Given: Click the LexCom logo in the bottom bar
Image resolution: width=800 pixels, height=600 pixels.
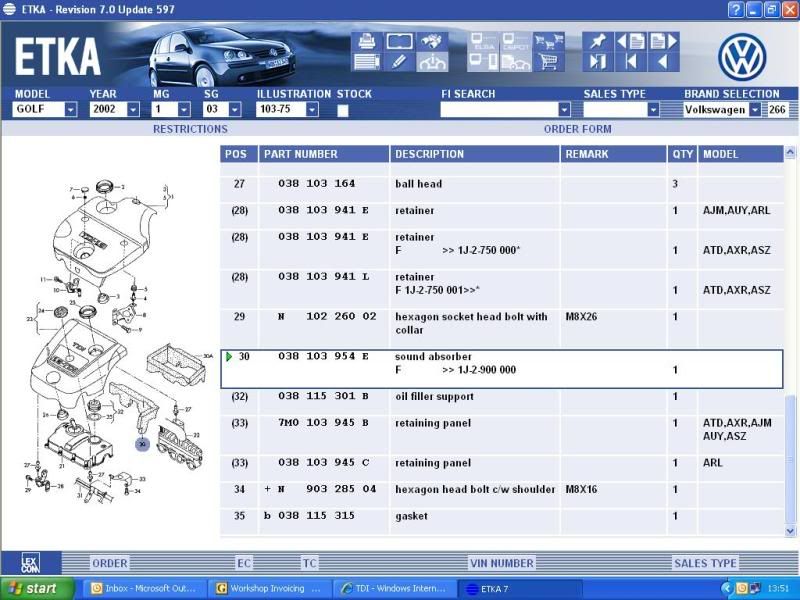Looking at the screenshot, I should click(31, 563).
